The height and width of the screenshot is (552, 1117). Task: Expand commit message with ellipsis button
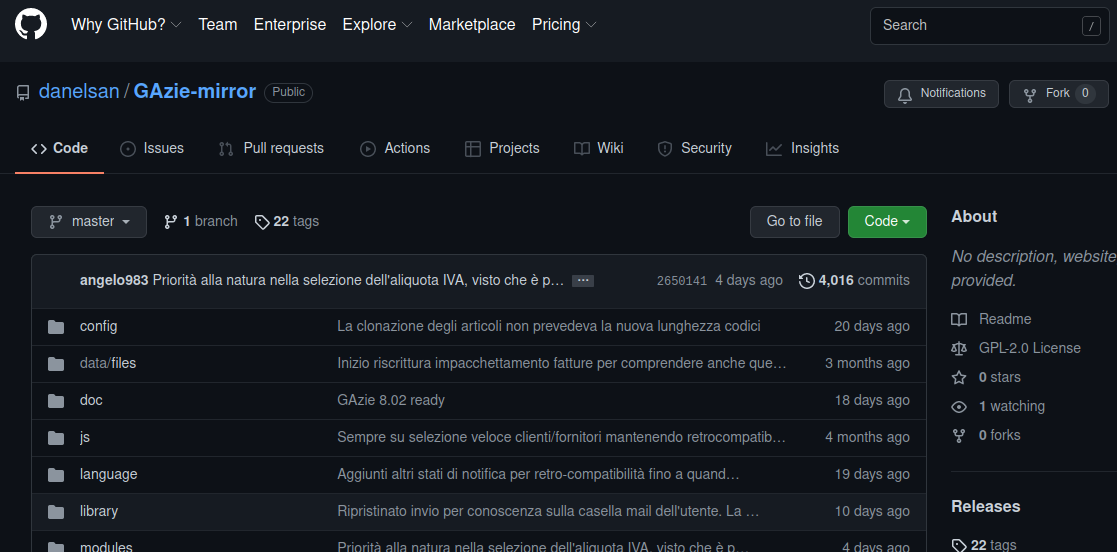(583, 281)
